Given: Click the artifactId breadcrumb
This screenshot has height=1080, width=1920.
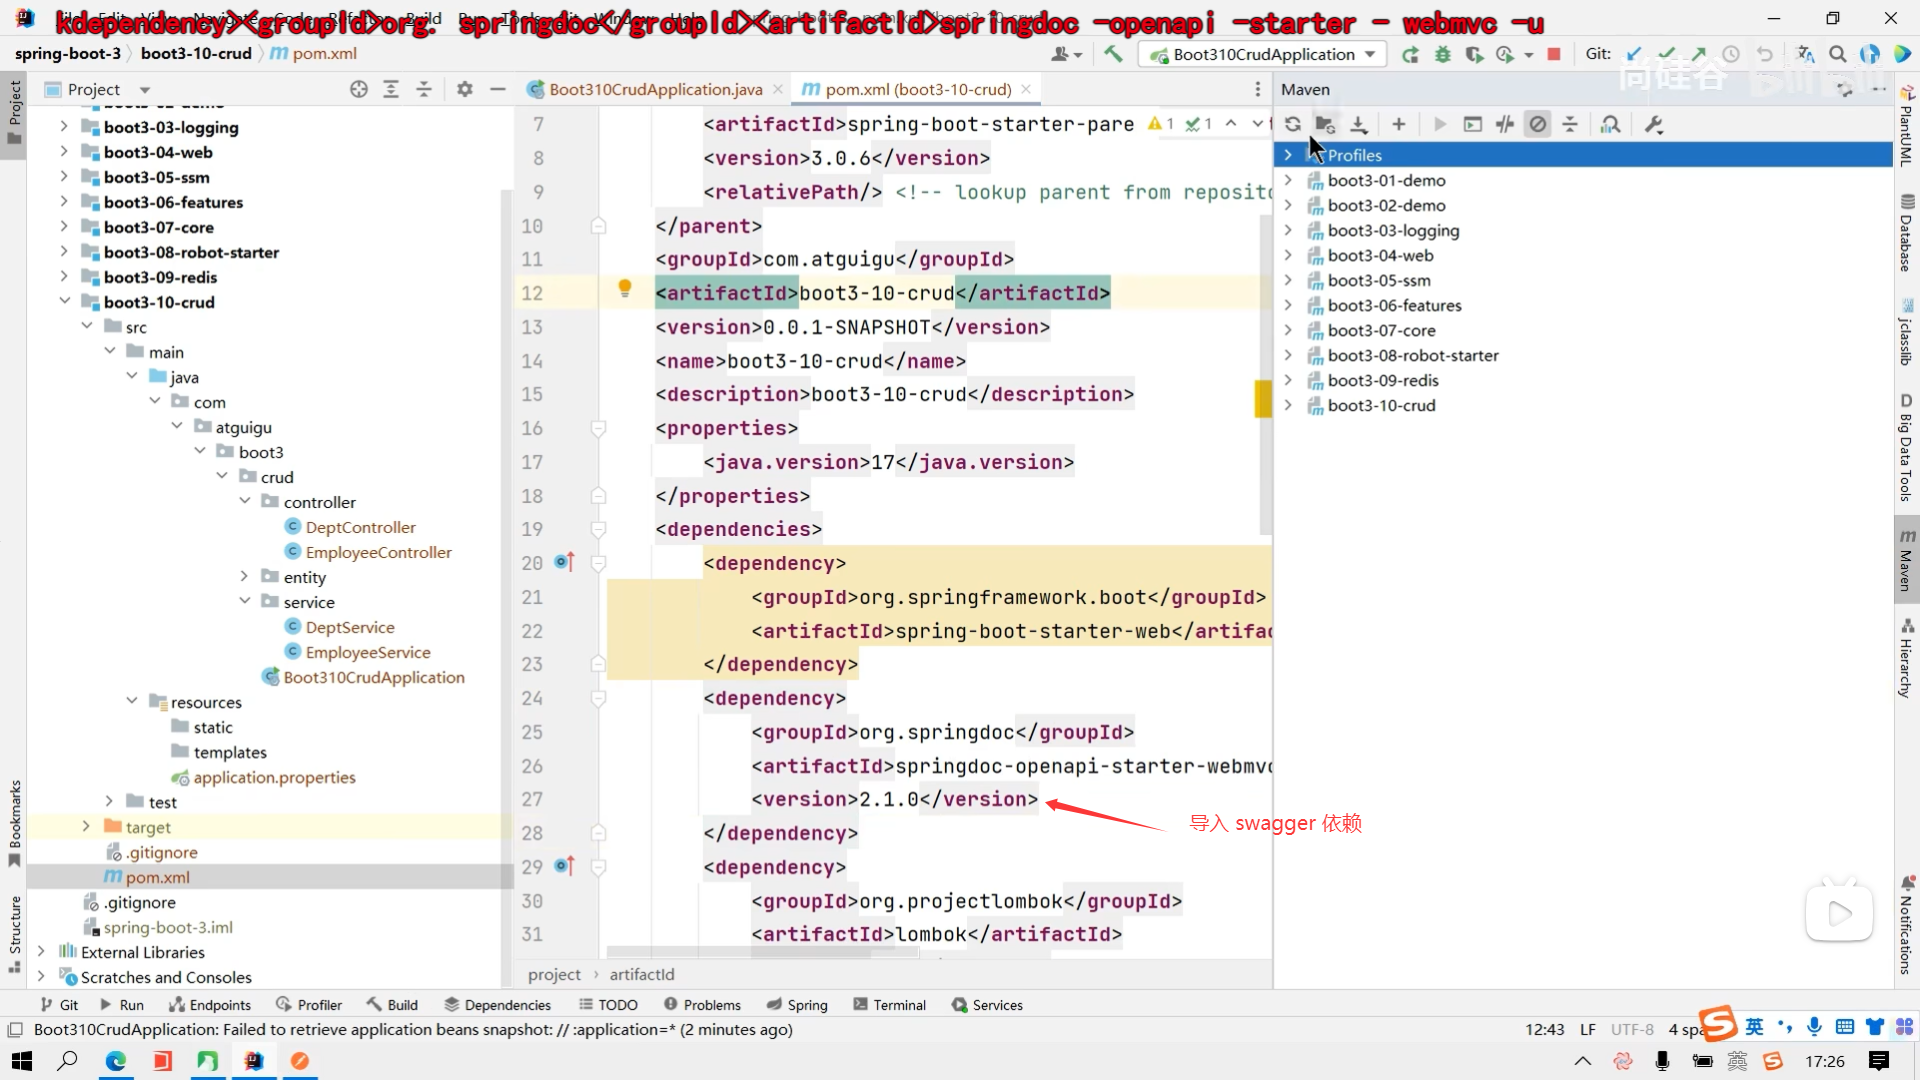Looking at the screenshot, I should (x=642, y=974).
